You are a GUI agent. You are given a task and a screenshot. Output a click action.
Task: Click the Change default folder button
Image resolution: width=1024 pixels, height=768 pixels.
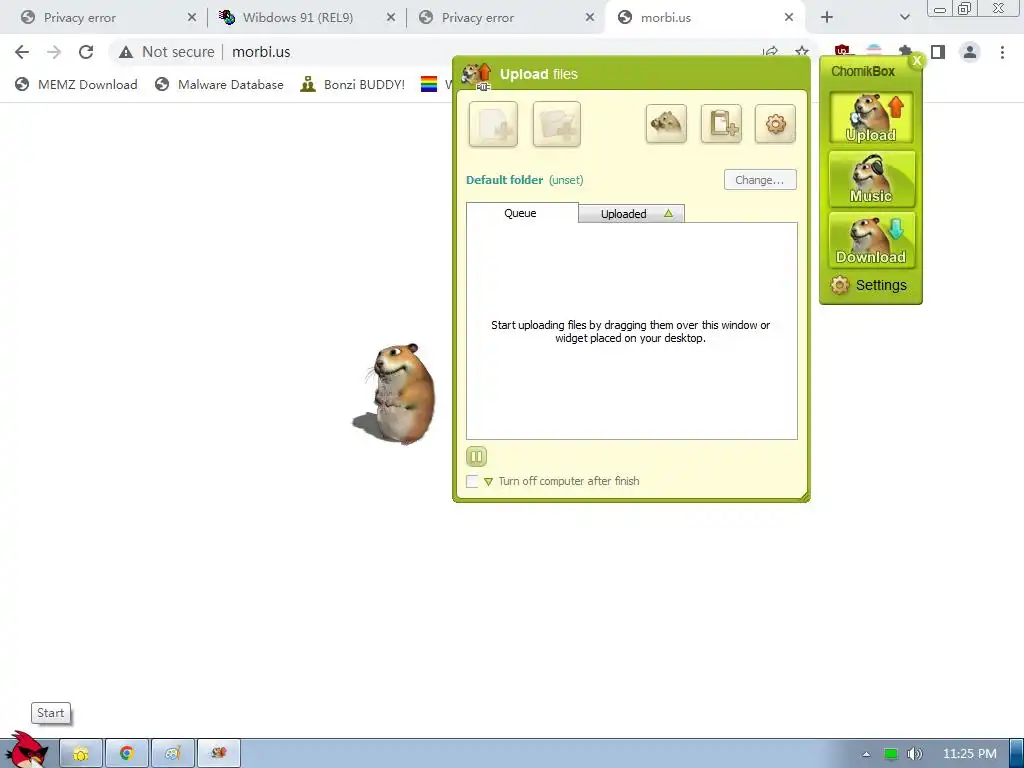point(760,180)
